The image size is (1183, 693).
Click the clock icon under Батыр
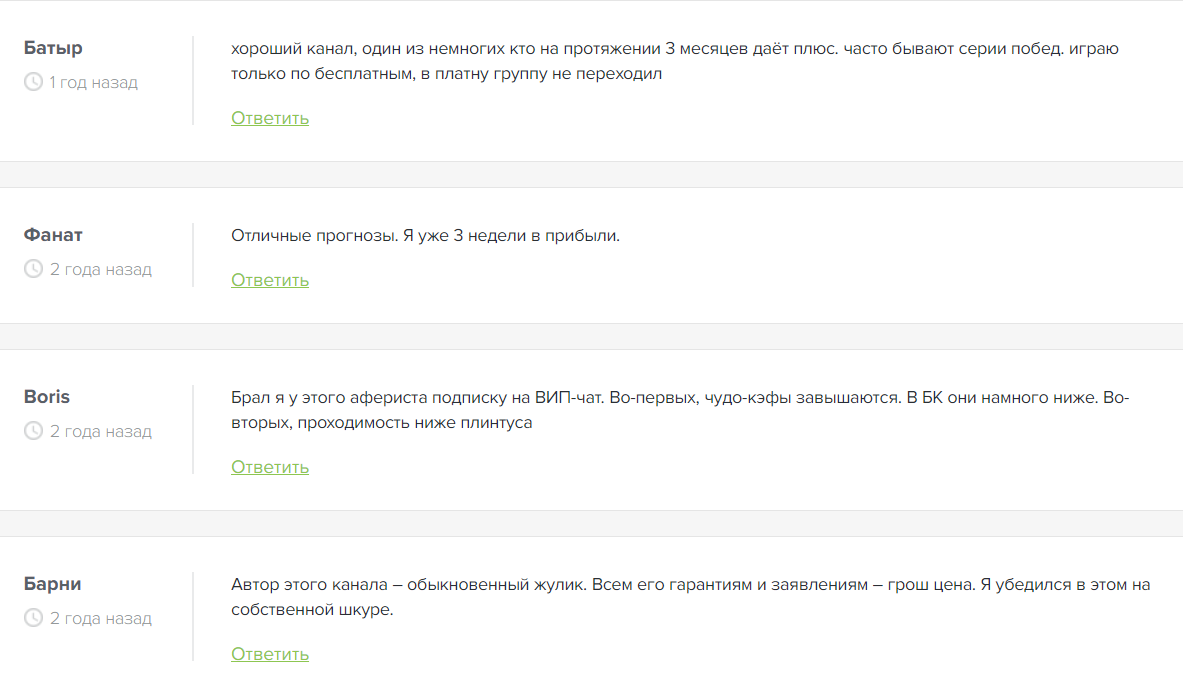33,82
